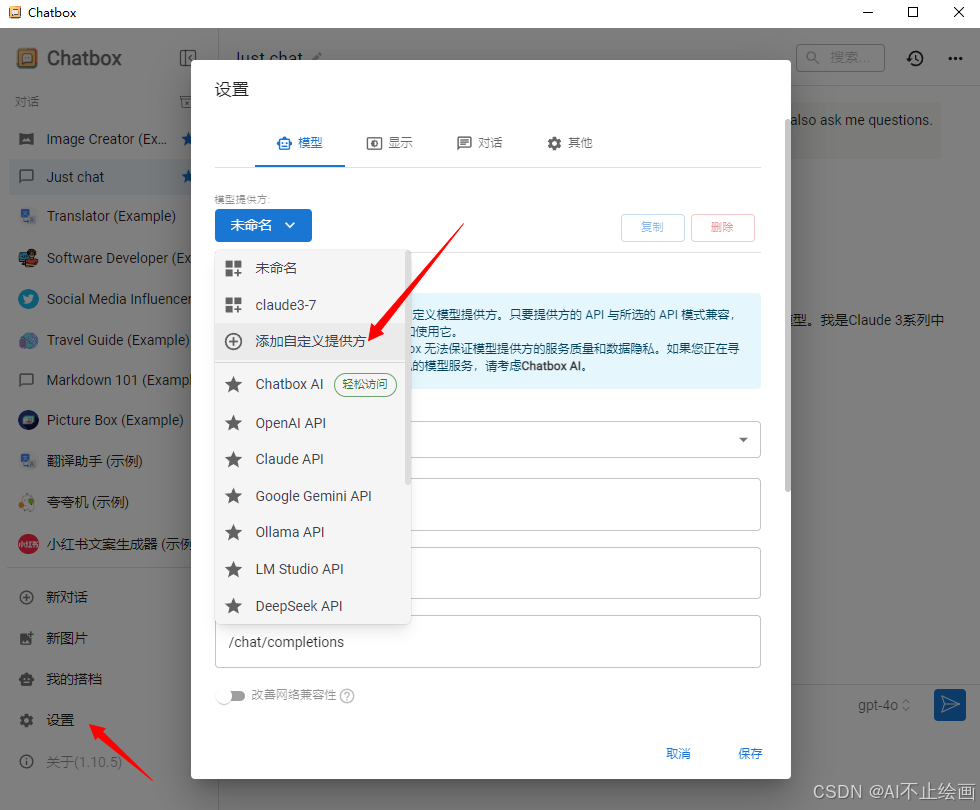Viewport: 980px width, 810px height.
Task: Click the help icon beside 改善网络兼容性
Action: coord(348,696)
